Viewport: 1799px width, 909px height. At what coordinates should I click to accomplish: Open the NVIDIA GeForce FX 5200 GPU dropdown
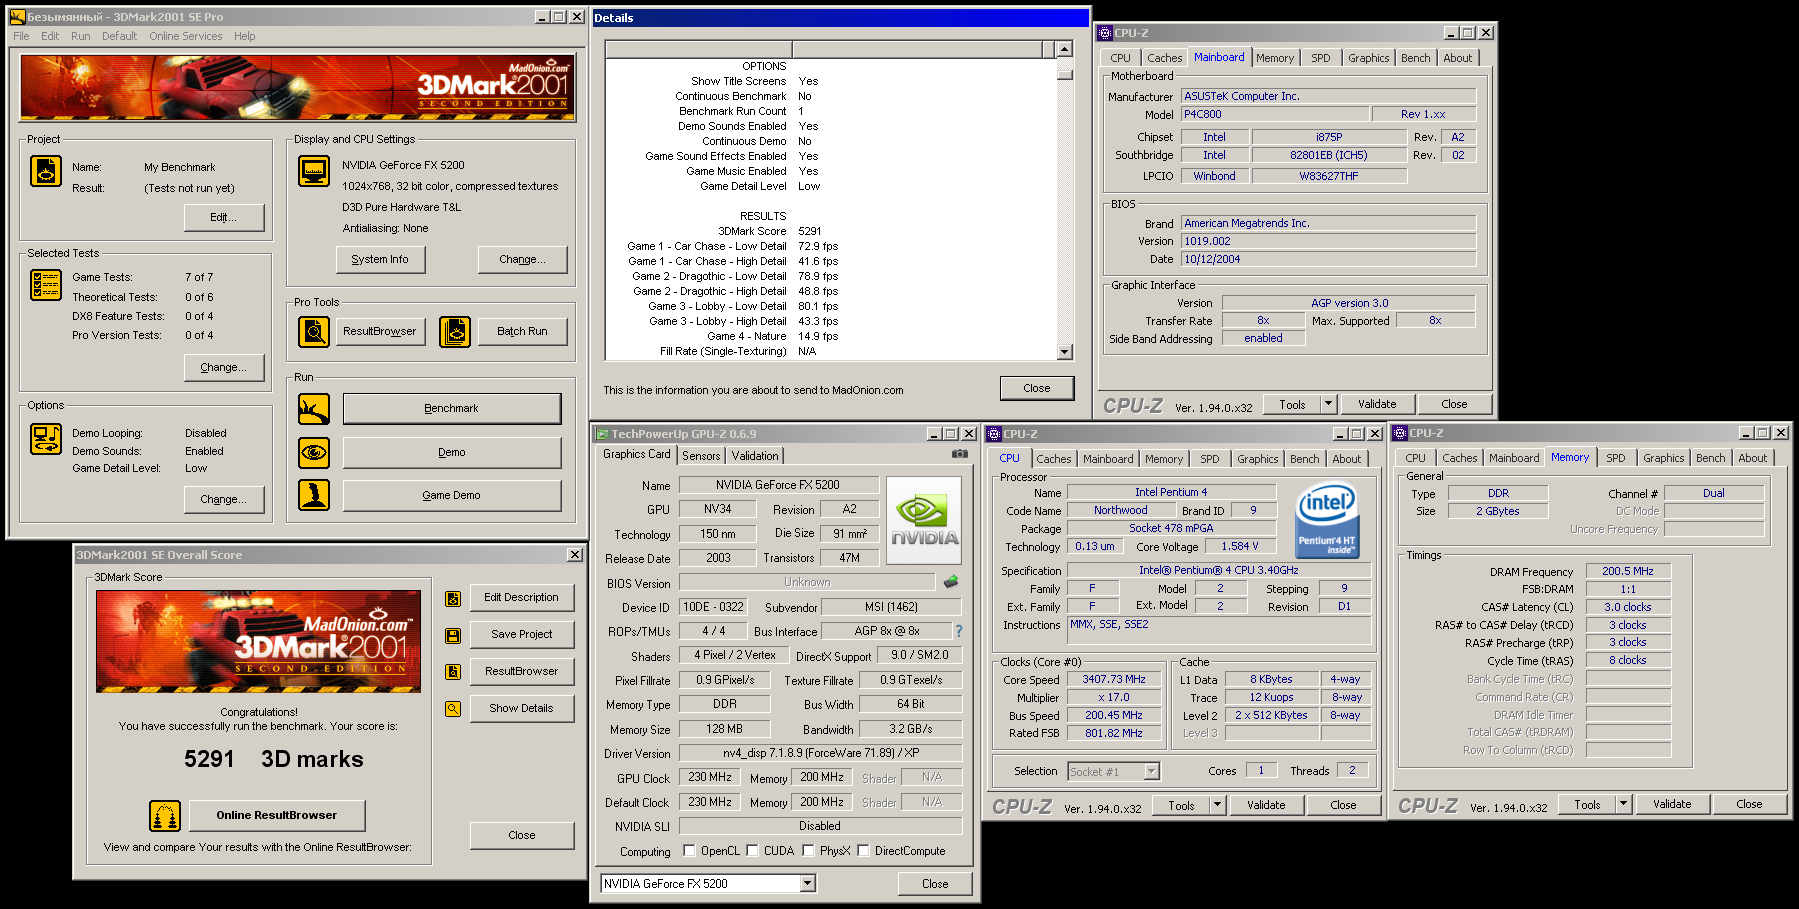coord(807,884)
